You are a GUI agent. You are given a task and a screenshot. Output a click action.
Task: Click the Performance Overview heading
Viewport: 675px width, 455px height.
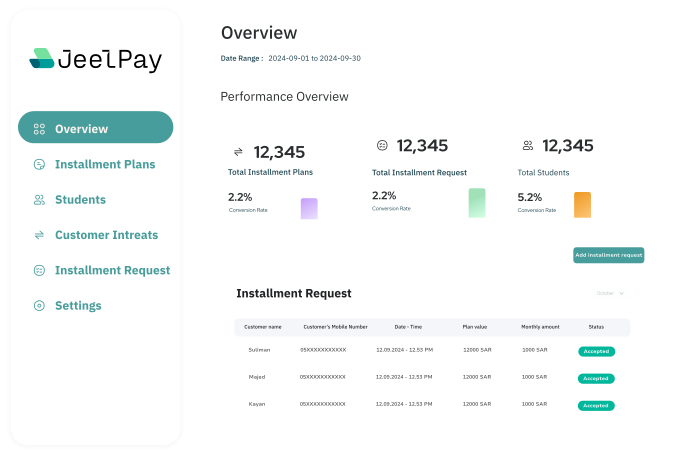tap(285, 97)
